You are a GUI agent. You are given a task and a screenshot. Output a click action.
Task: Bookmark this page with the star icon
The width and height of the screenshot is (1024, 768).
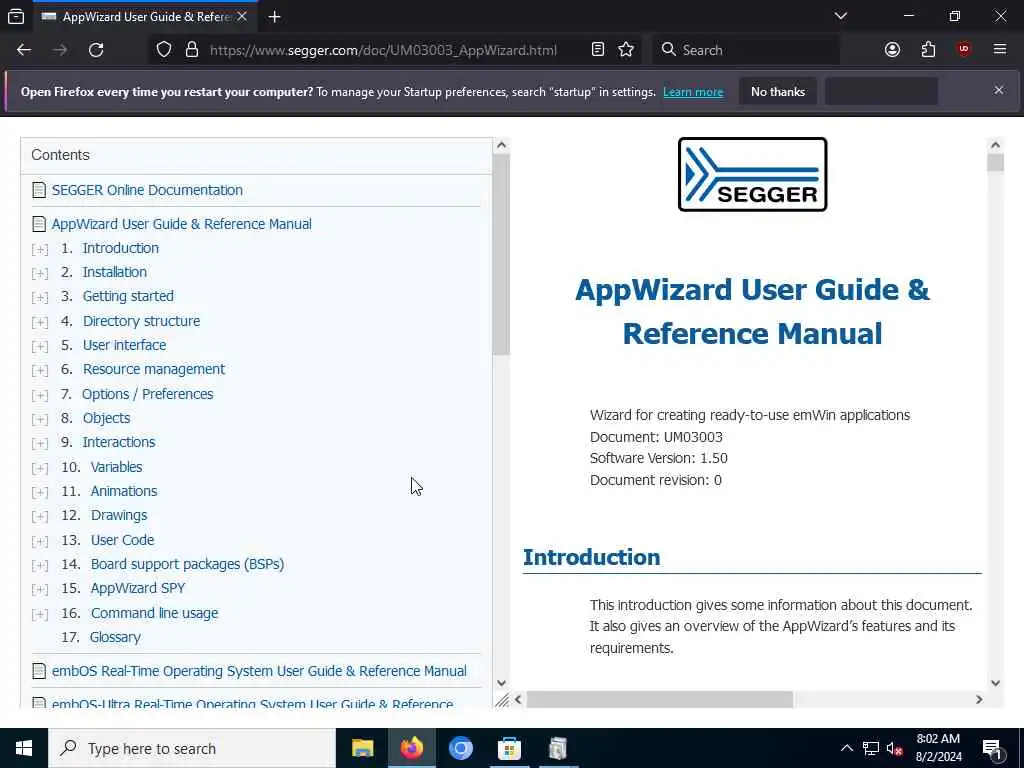(x=626, y=50)
